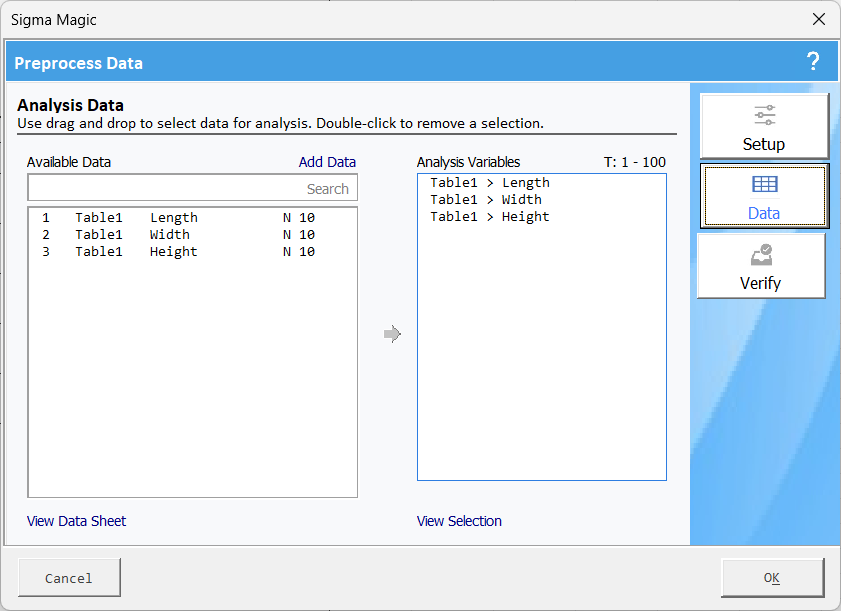The image size is (841, 611).
Task: Click the Setup sliders icon
Action: point(764,115)
